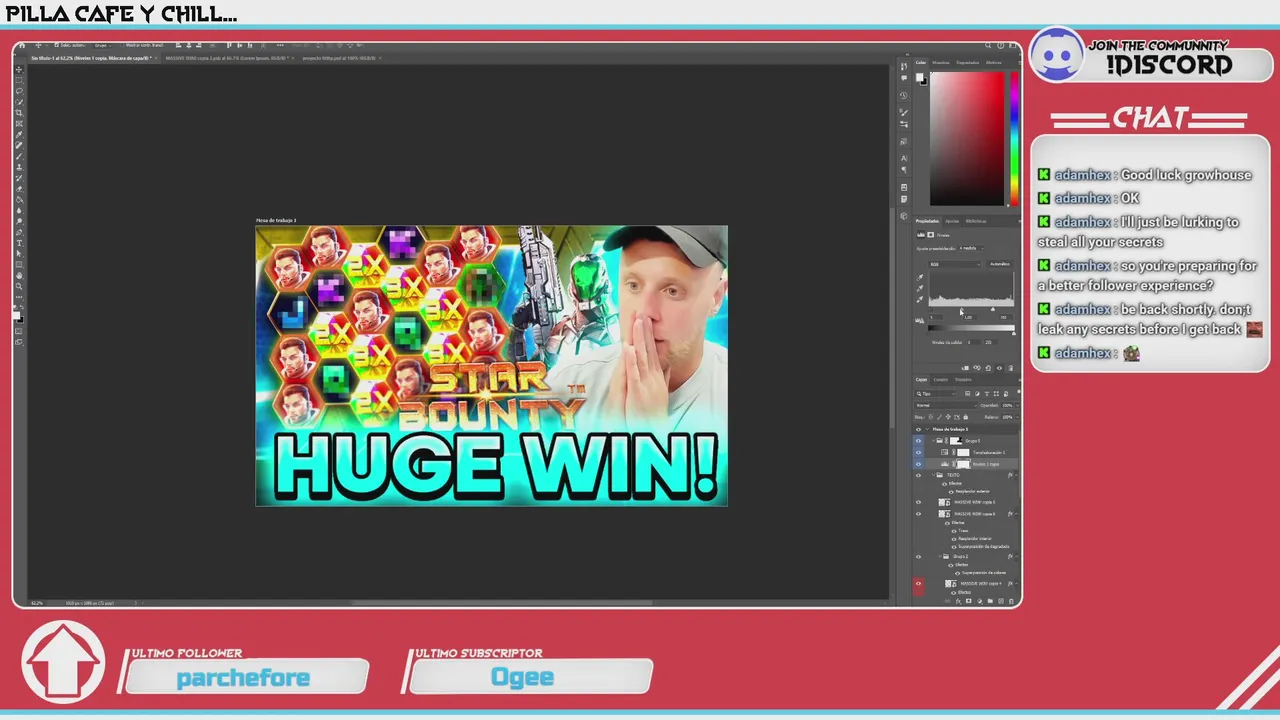Reset adjustment defaults in Properties footer

[x=988, y=368]
